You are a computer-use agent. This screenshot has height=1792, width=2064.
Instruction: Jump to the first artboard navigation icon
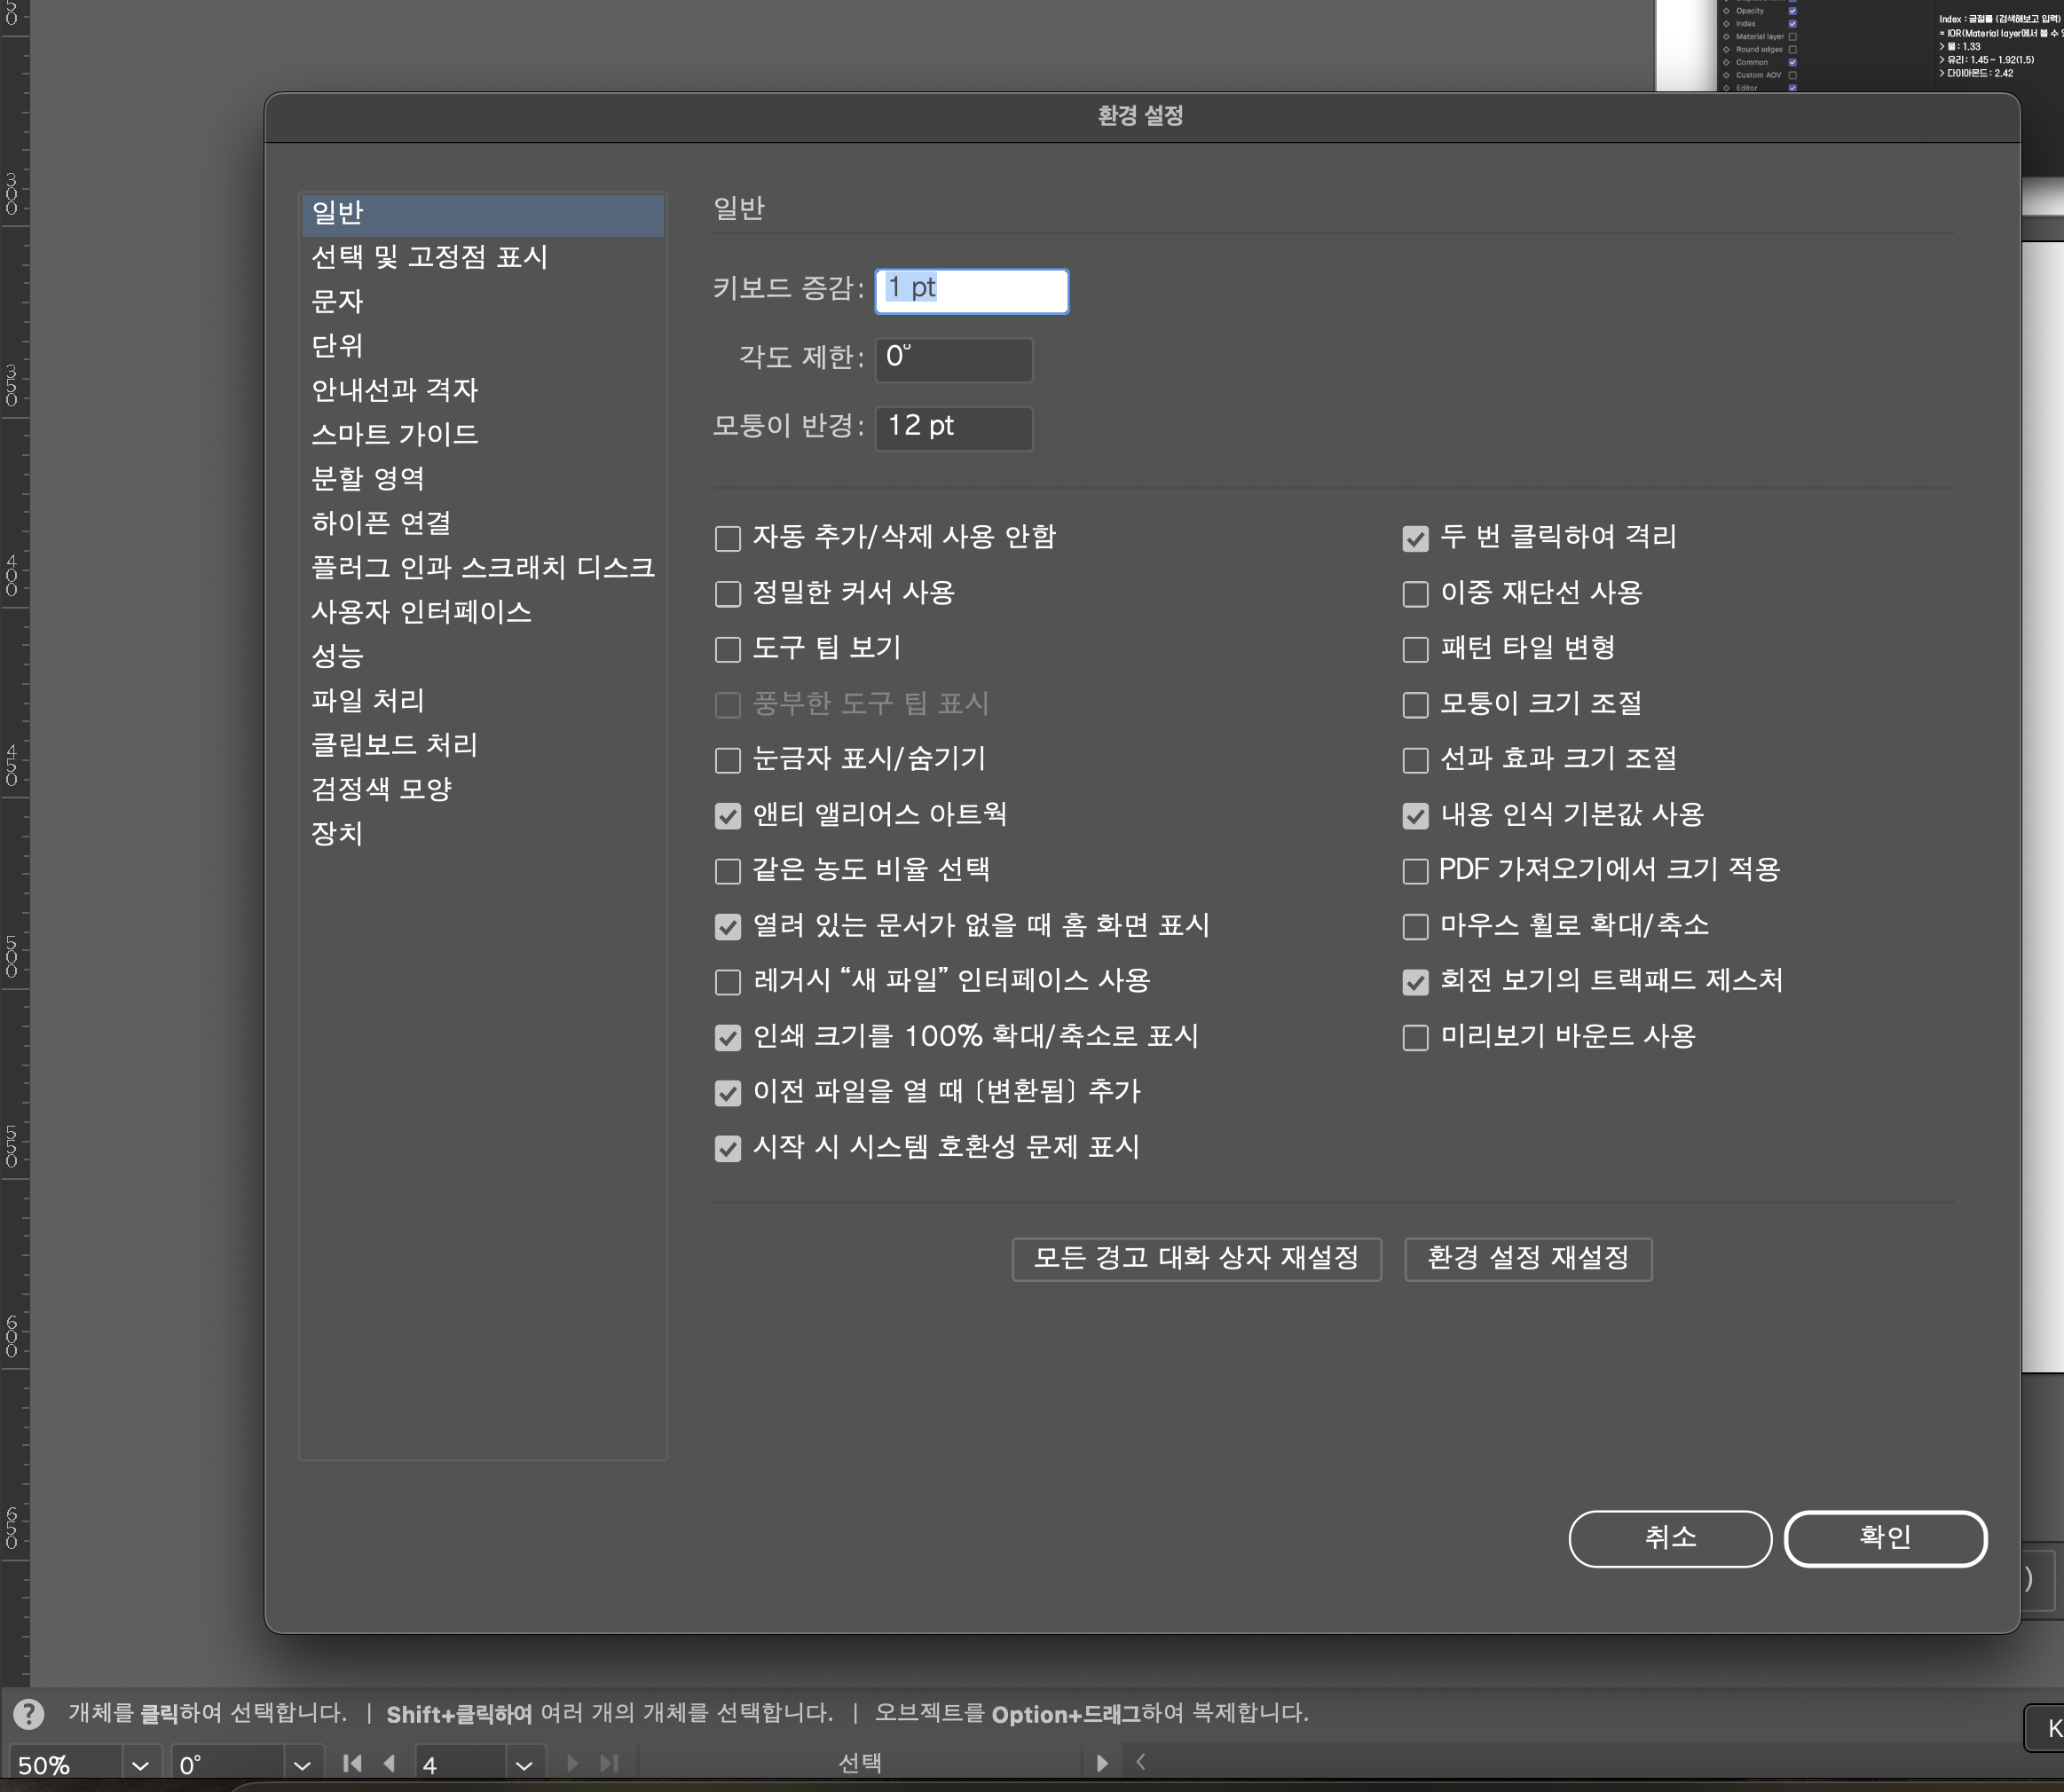pos(351,1763)
